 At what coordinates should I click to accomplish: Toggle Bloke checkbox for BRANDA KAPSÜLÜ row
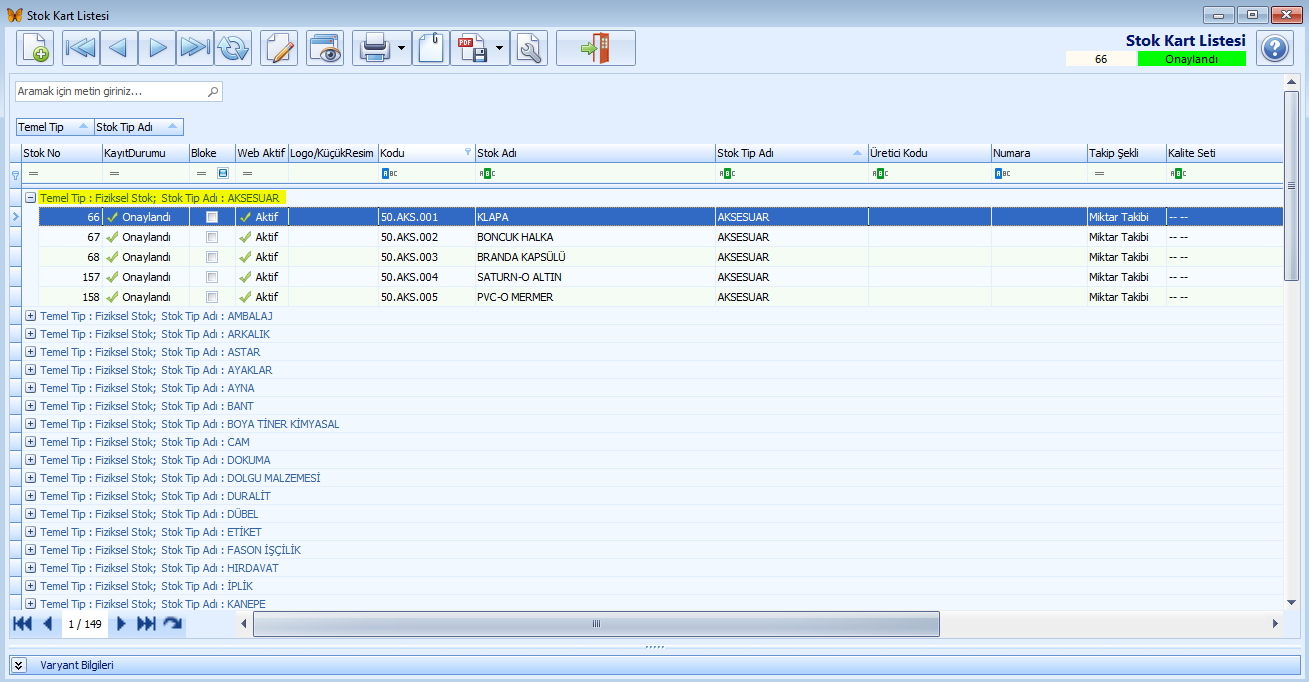pos(212,257)
